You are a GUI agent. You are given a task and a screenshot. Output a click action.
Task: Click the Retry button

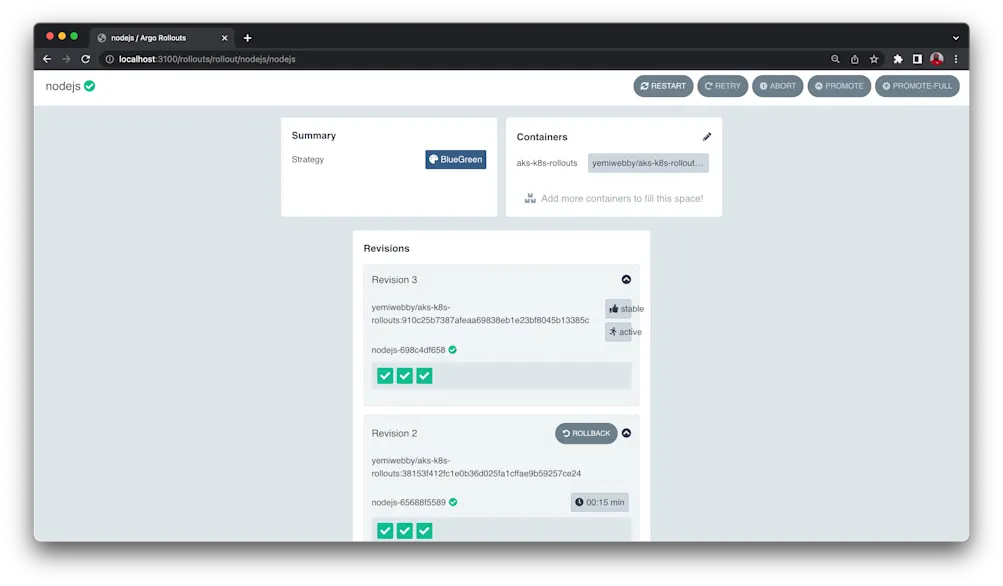click(722, 86)
